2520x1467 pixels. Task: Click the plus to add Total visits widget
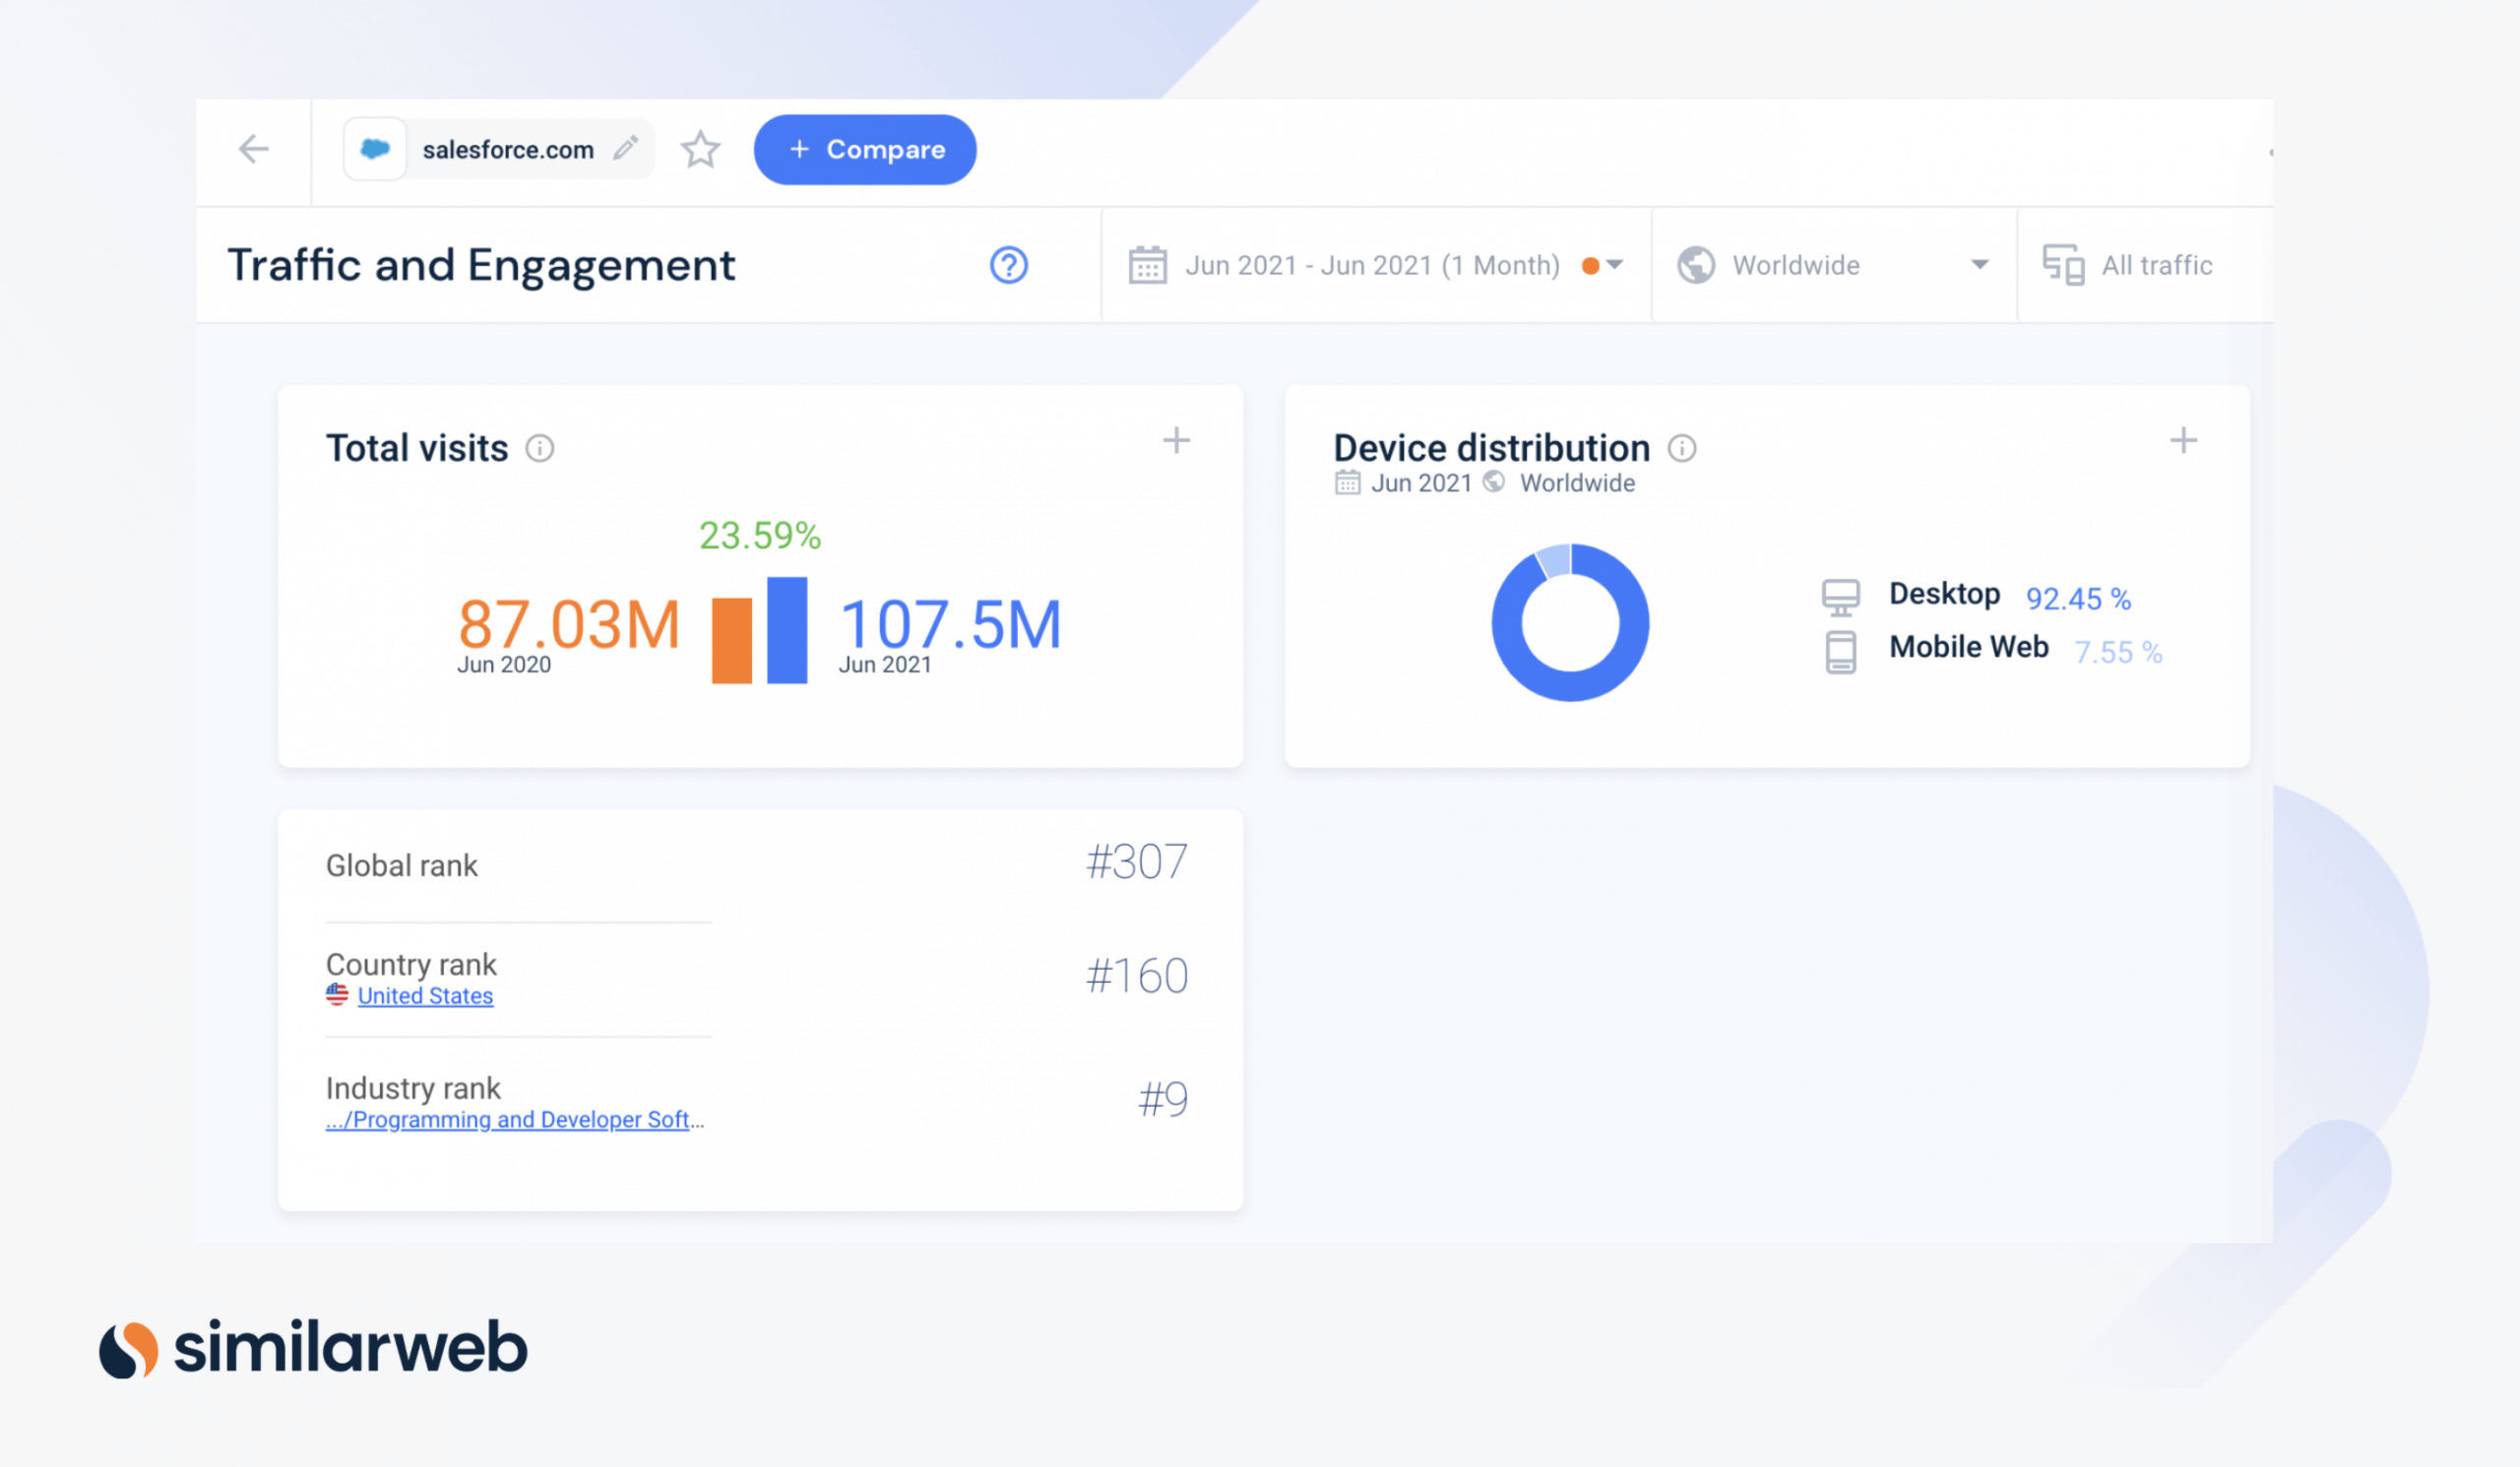point(1177,440)
